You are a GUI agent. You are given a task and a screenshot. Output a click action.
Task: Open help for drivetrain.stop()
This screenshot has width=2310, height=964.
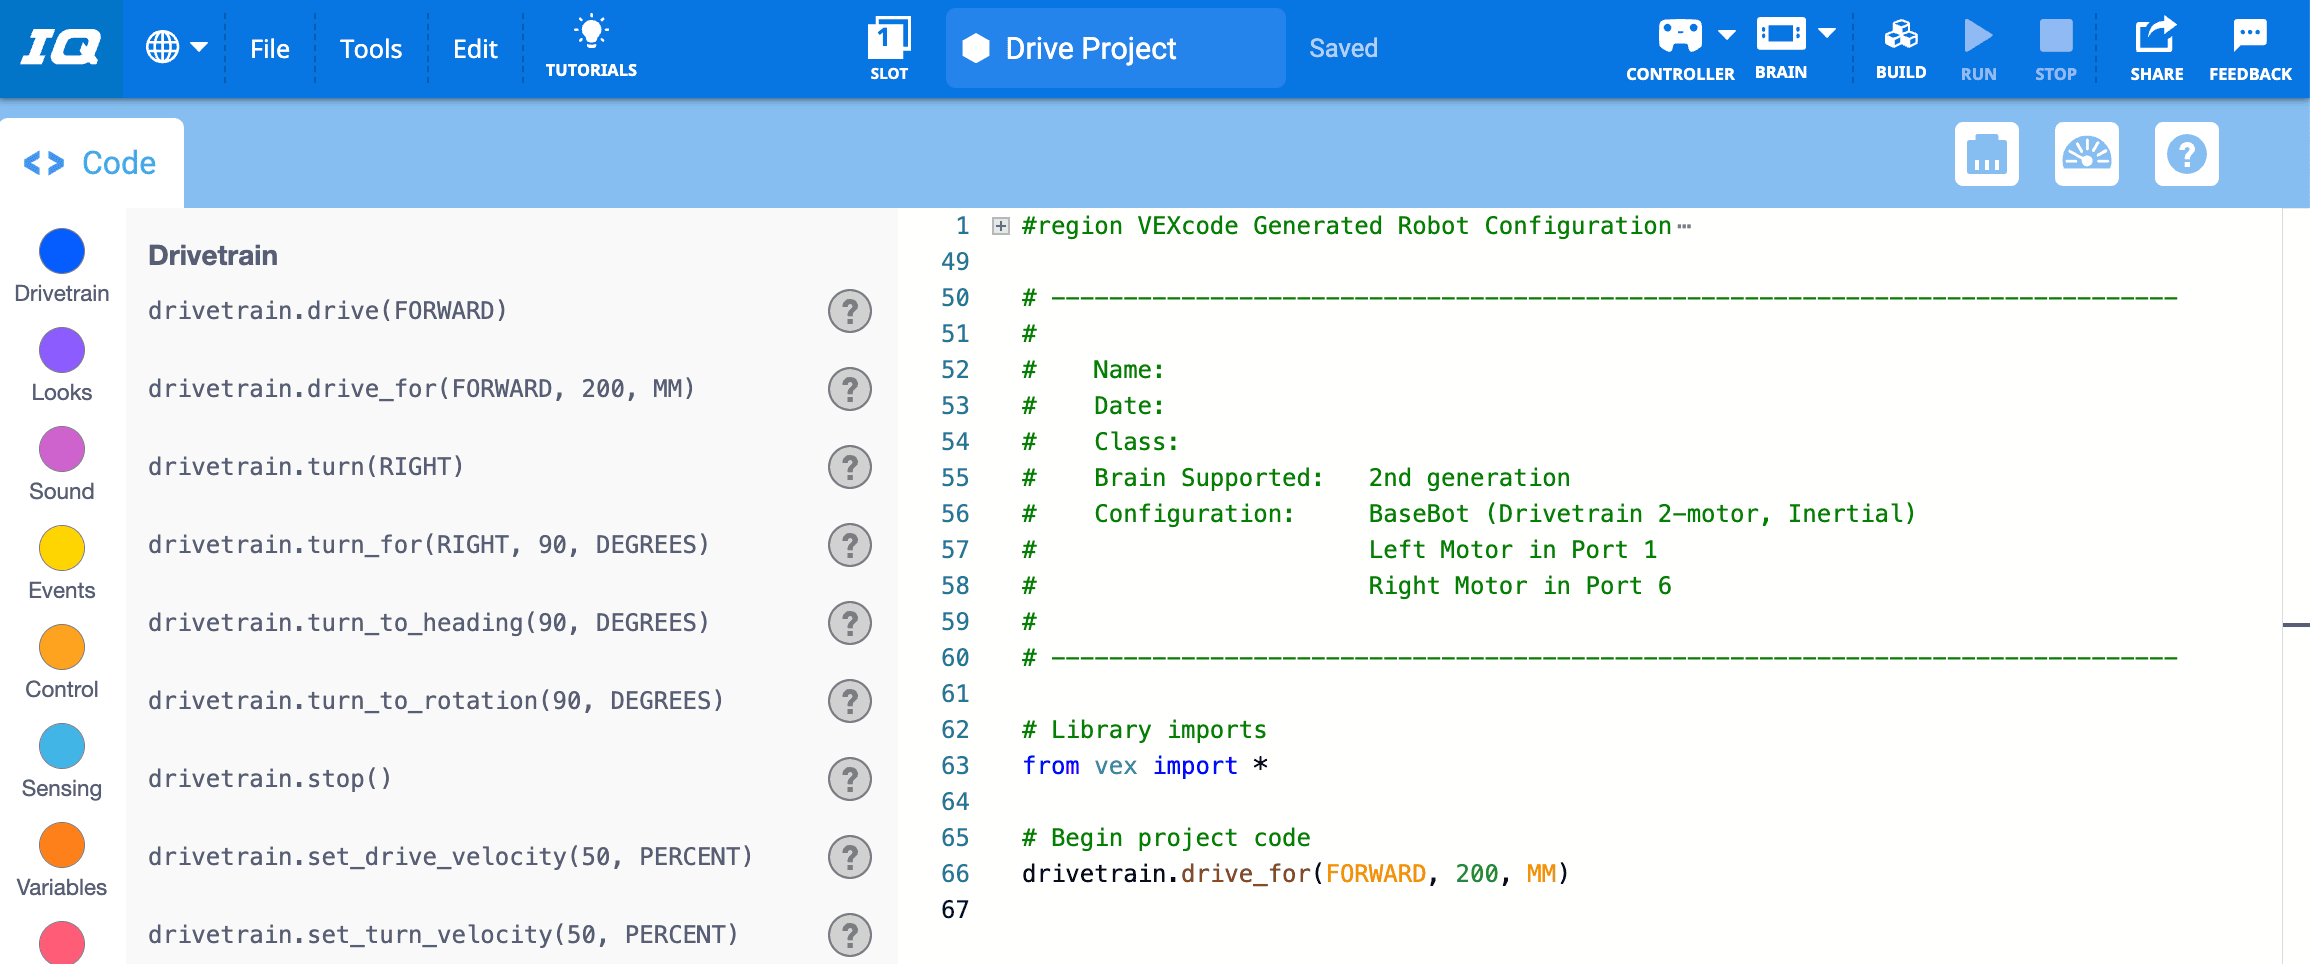coord(849,778)
